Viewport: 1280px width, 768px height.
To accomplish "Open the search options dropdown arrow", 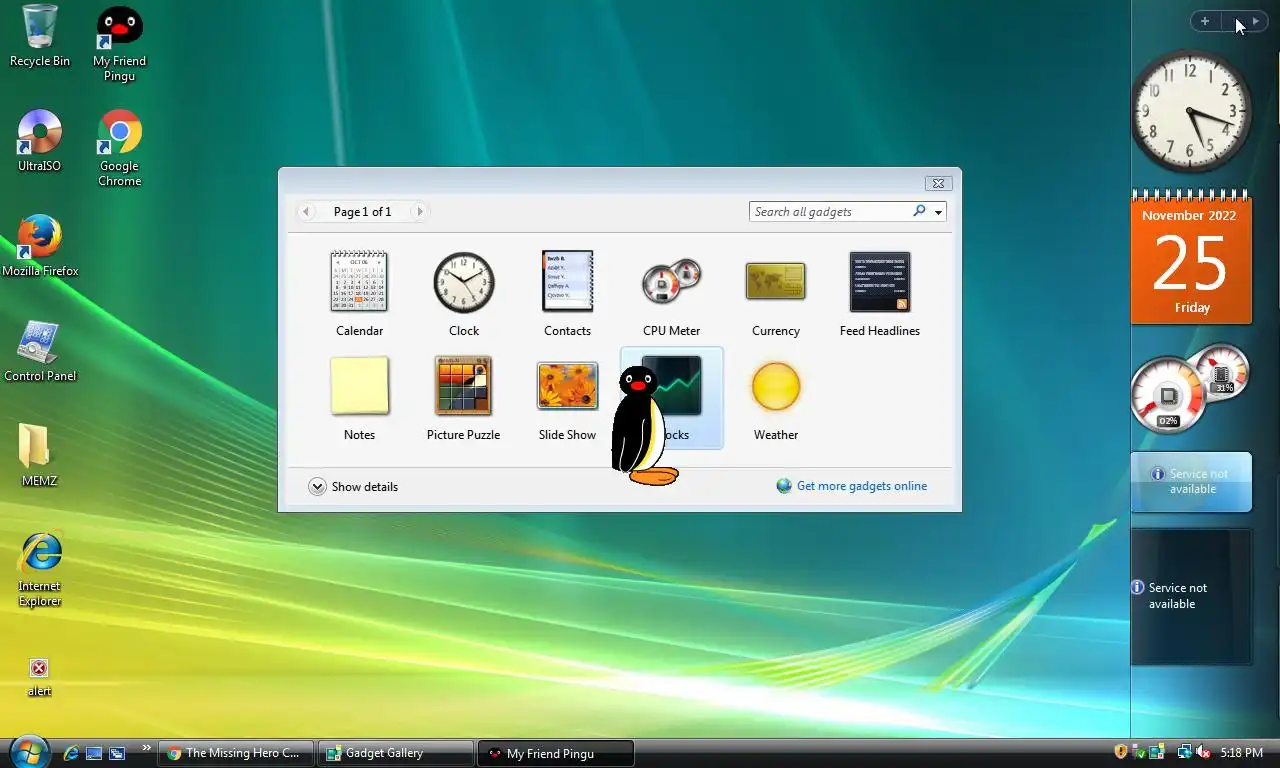I will 938,212.
